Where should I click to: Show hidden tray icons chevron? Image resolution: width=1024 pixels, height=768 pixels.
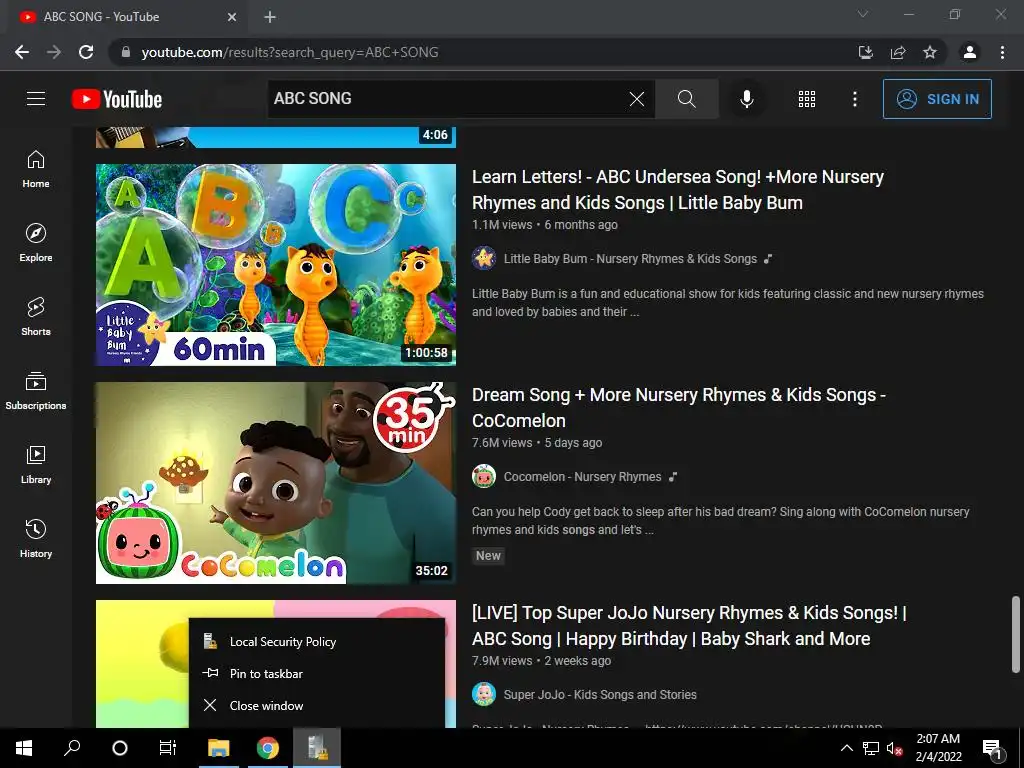pos(846,748)
